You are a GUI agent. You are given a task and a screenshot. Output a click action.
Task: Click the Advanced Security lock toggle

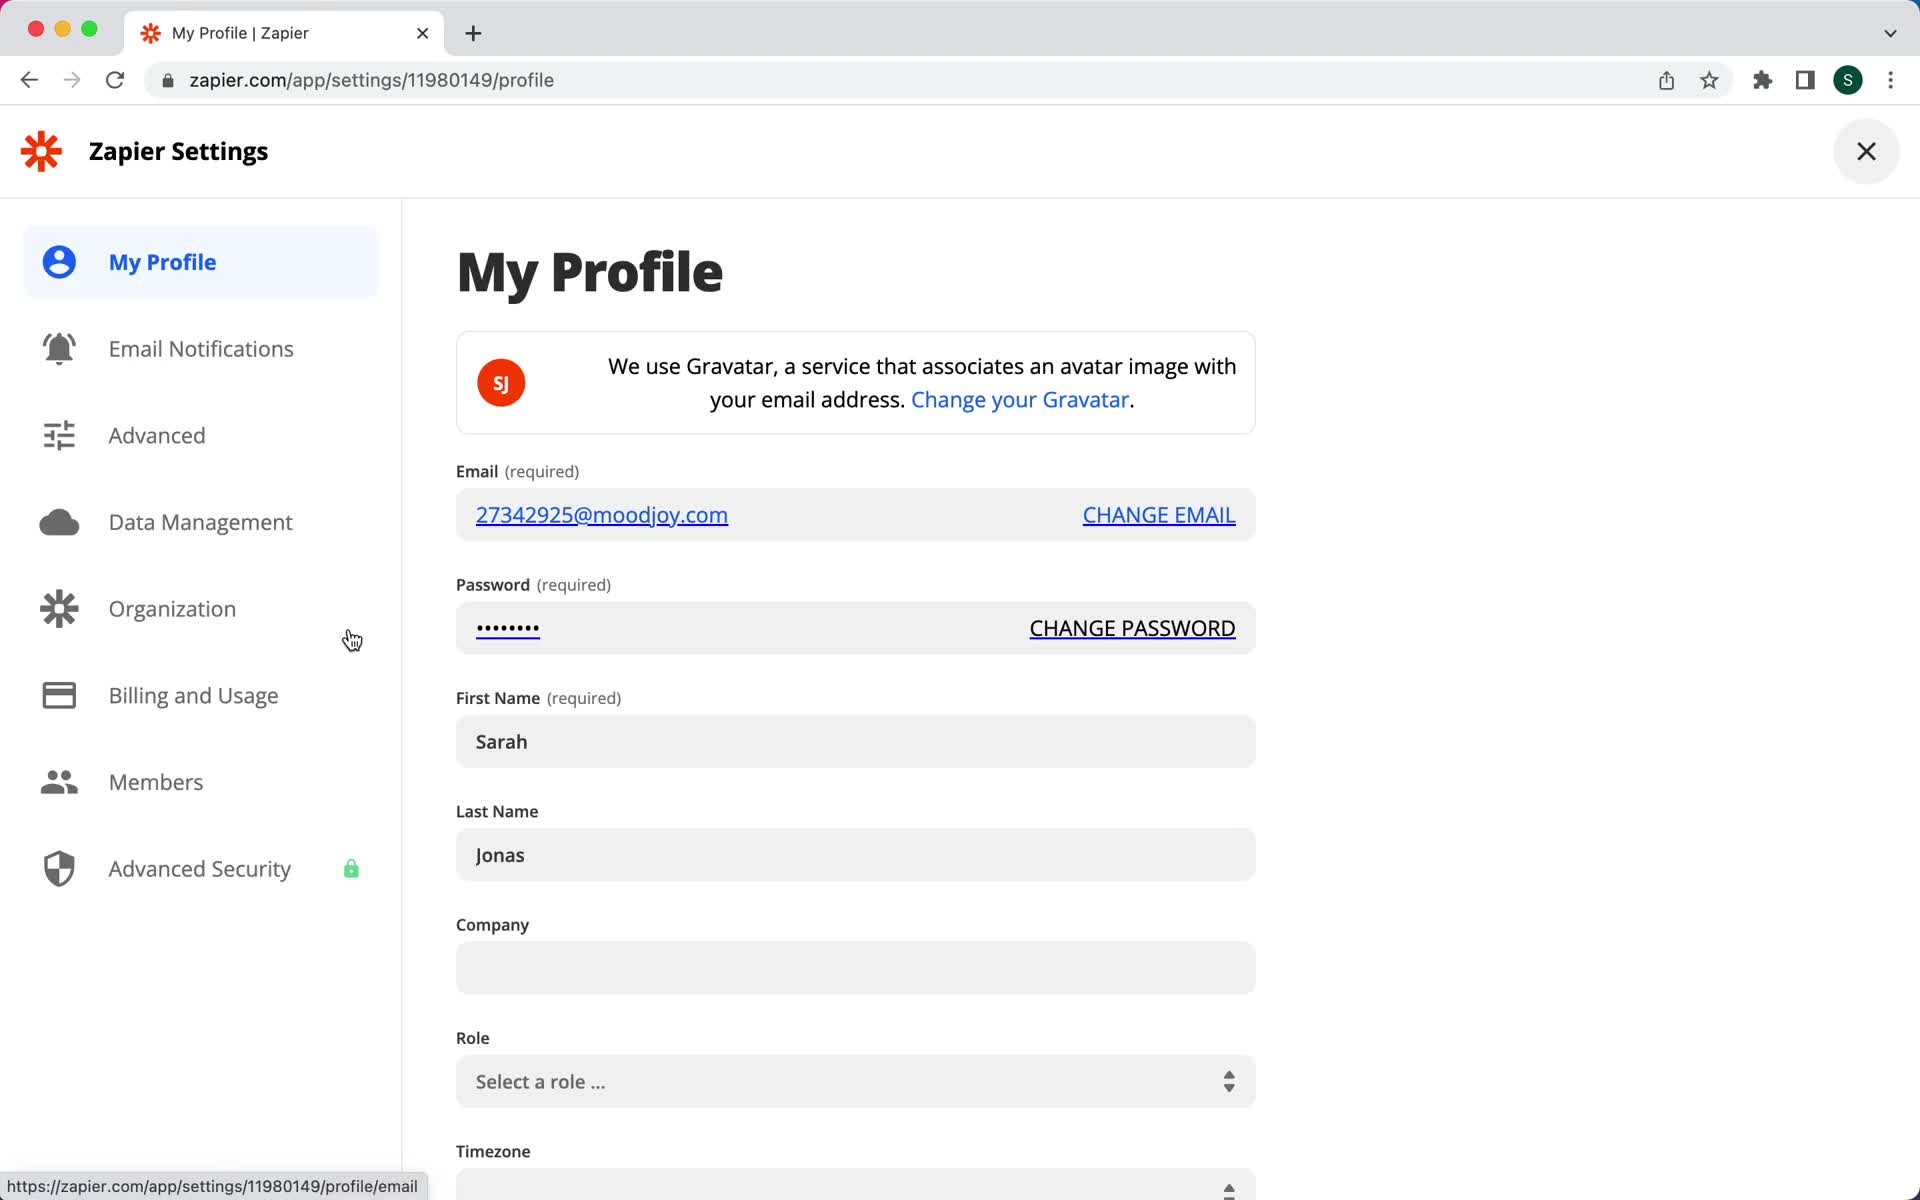pos(351,868)
